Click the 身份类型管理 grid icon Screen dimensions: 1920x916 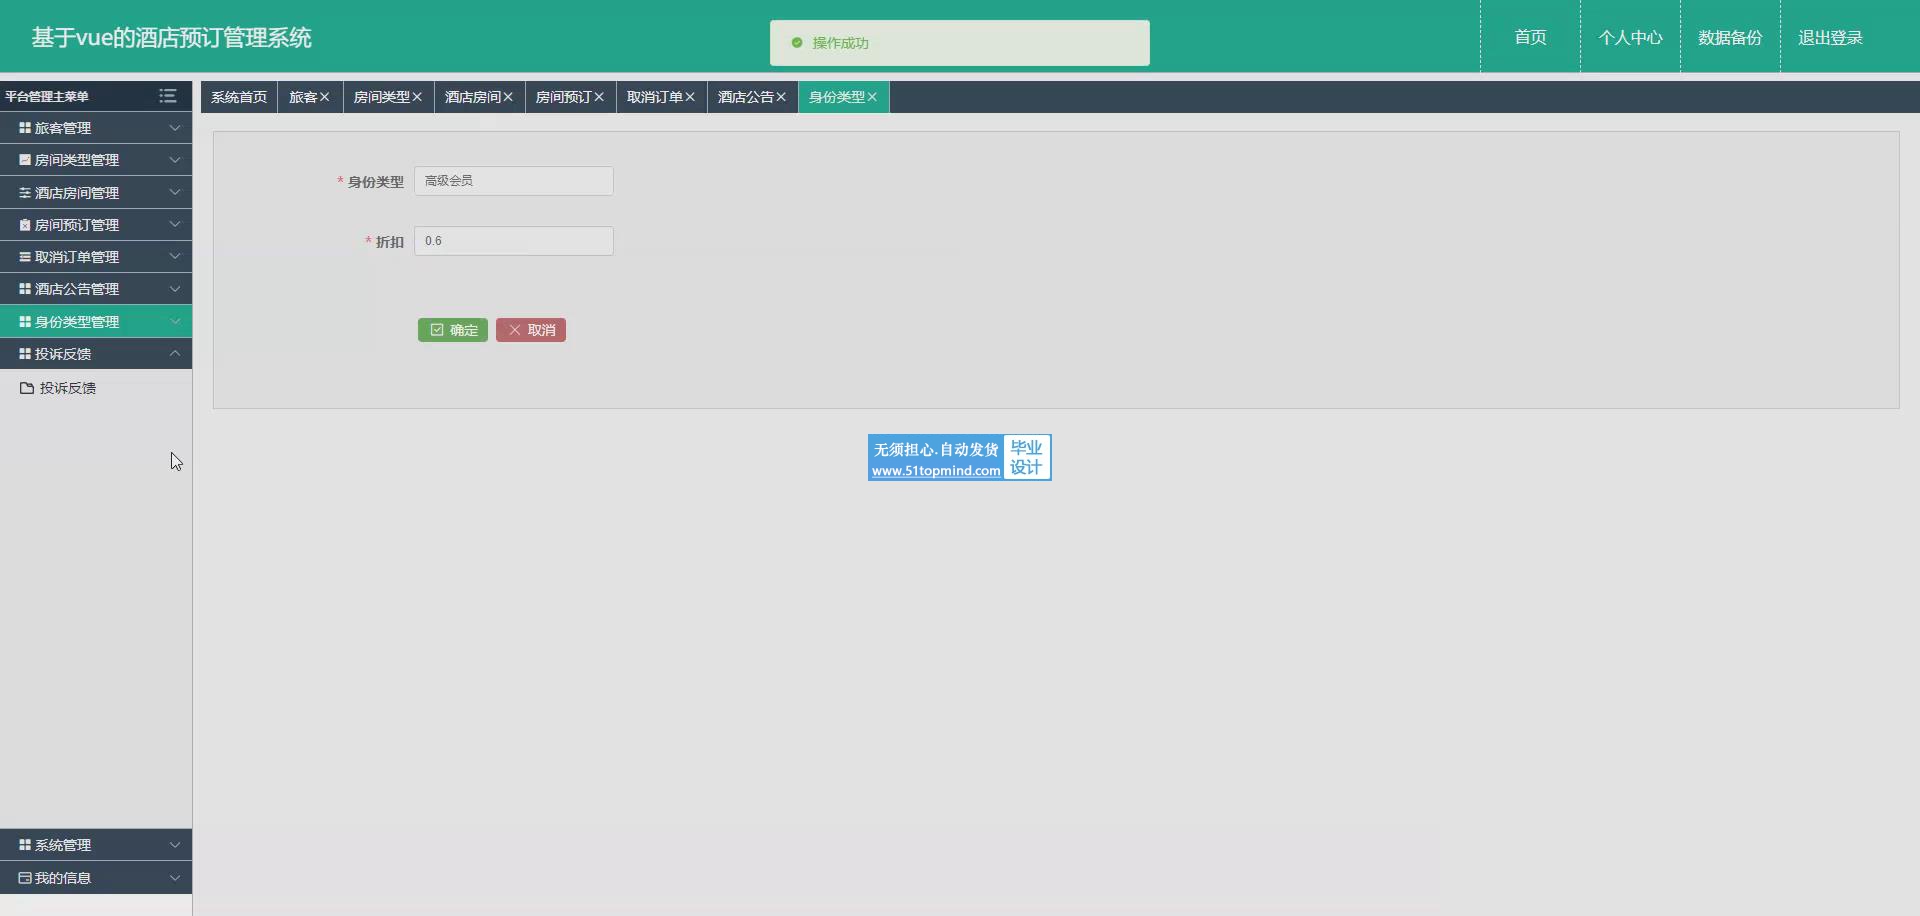click(x=25, y=322)
